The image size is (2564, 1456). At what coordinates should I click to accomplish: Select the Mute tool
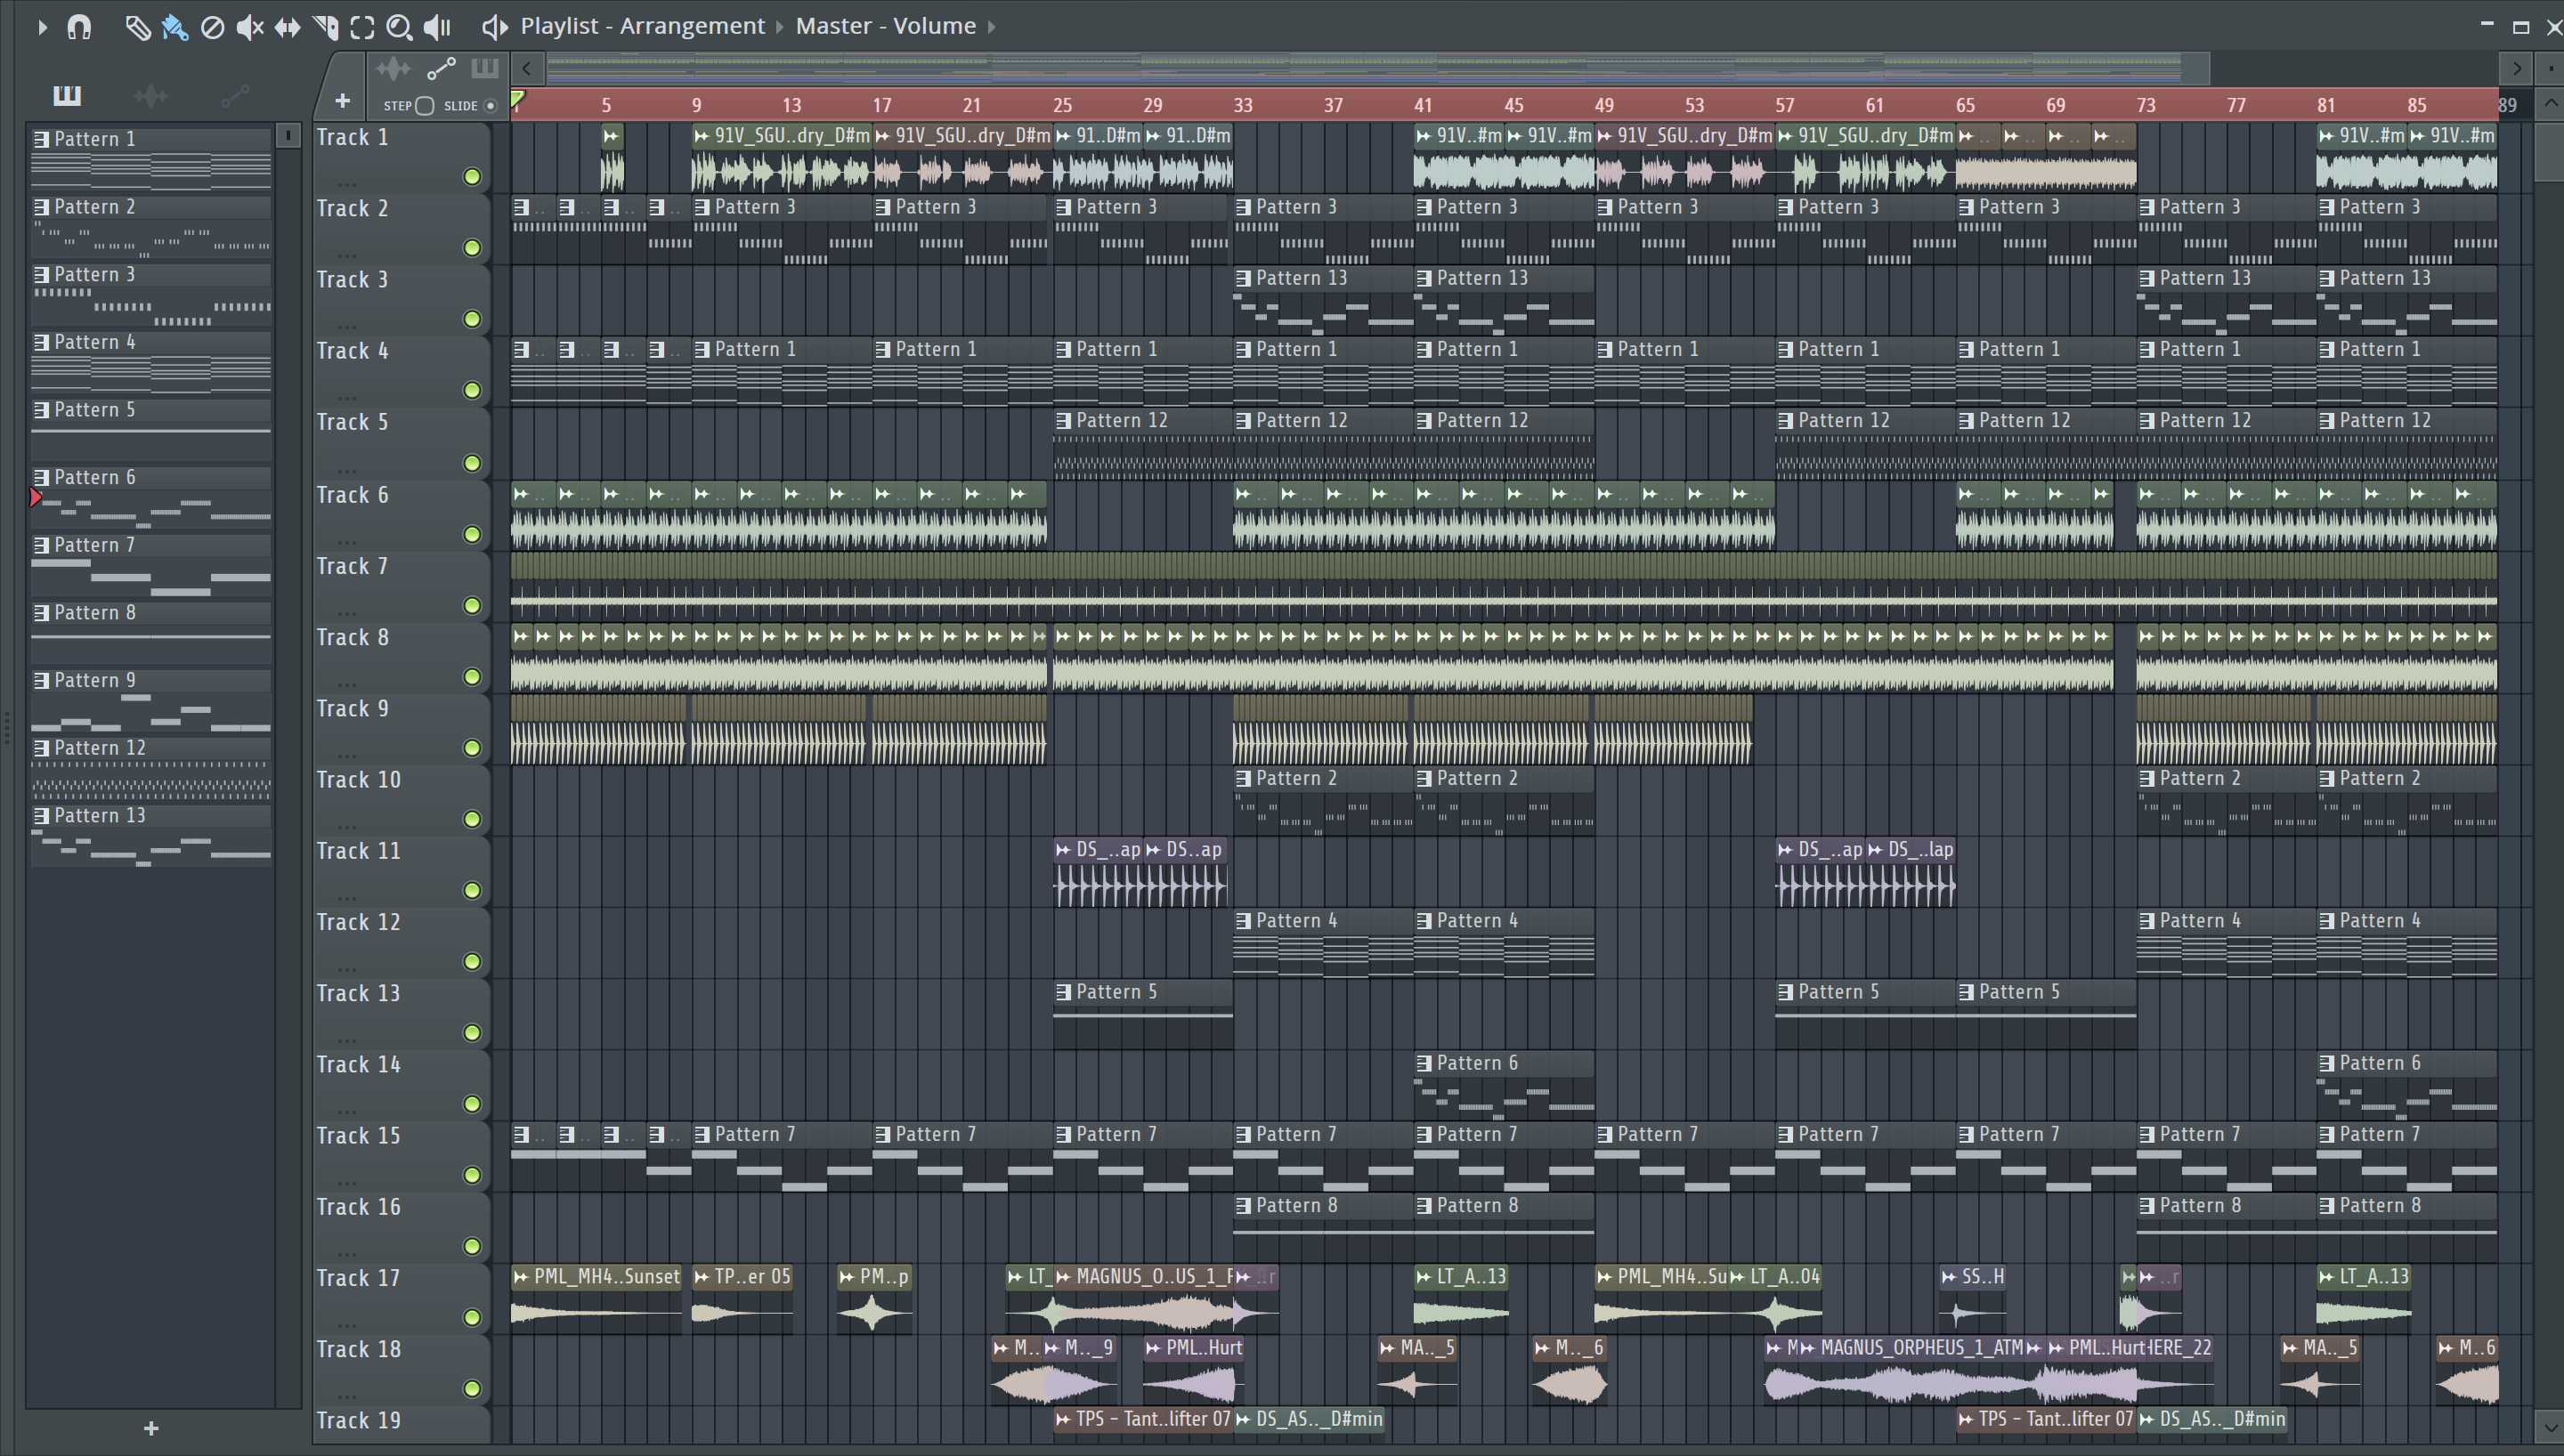(249, 27)
